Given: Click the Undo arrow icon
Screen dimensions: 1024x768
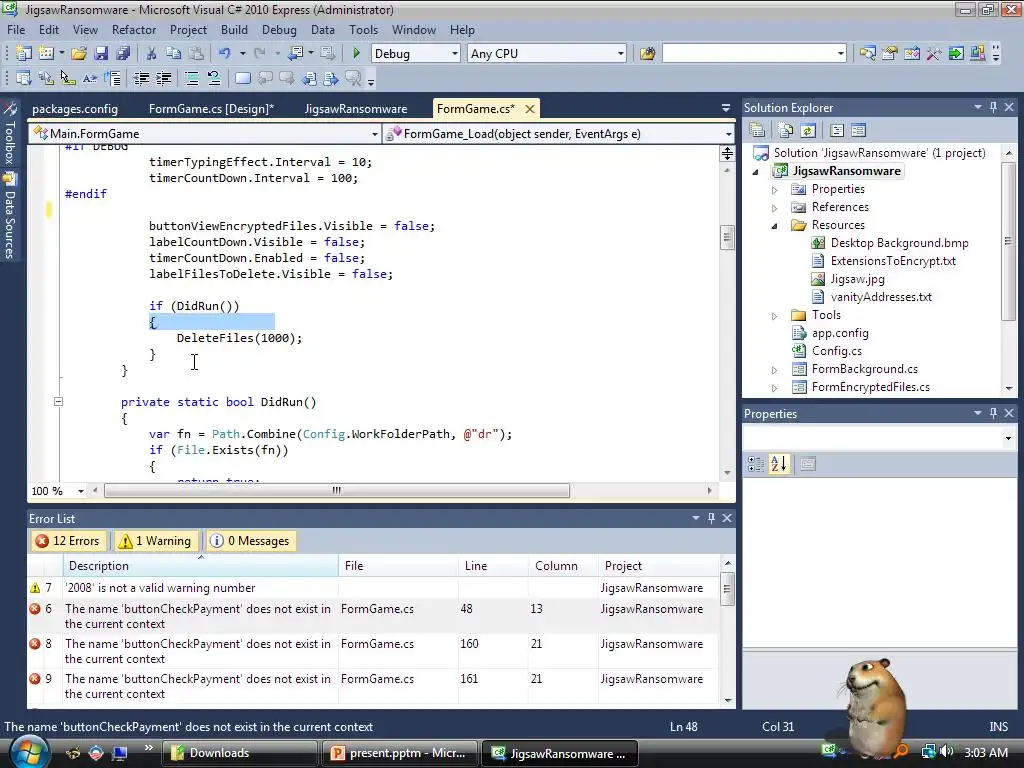Looking at the screenshot, I should 225,54.
